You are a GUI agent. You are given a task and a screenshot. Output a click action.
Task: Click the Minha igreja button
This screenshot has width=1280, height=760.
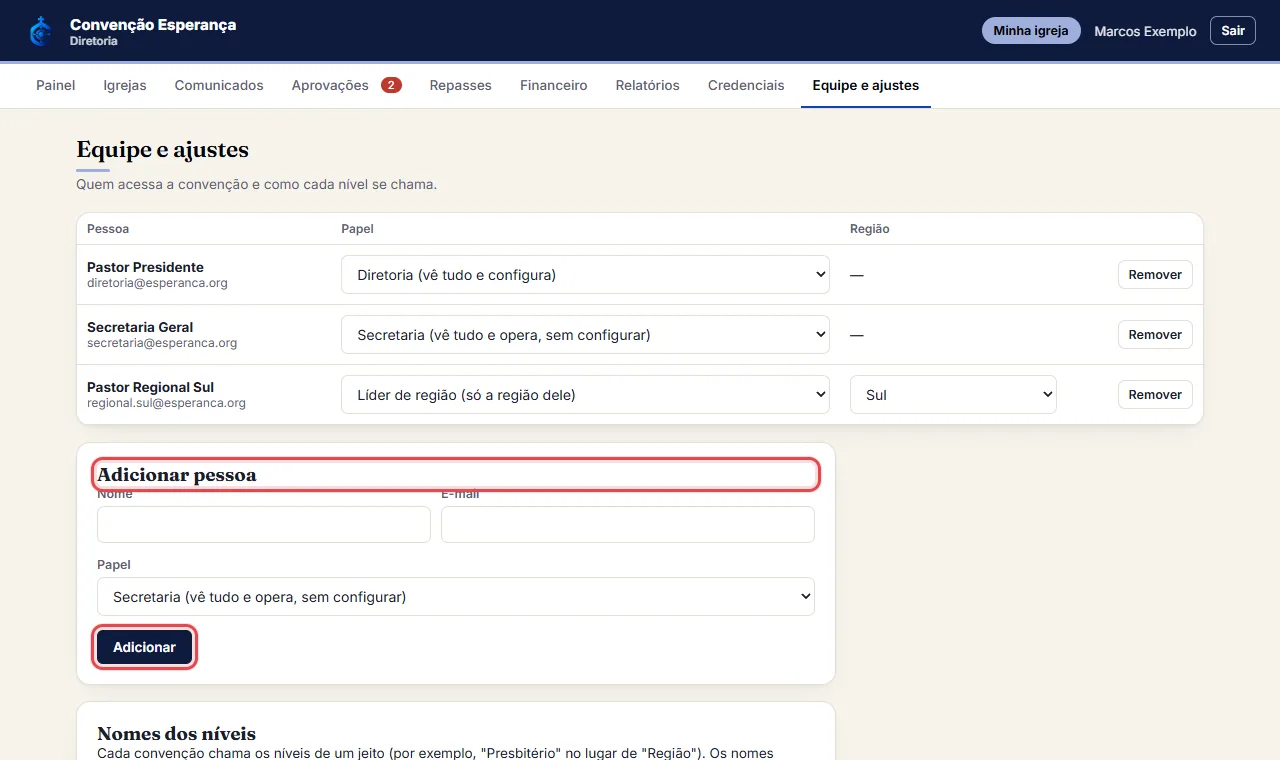point(1031,31)
